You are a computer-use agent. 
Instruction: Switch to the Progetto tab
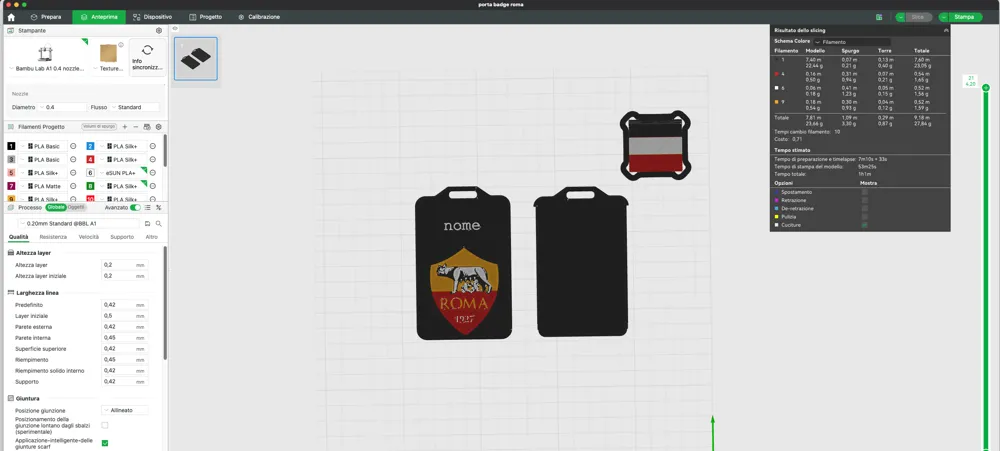point(205,17)
